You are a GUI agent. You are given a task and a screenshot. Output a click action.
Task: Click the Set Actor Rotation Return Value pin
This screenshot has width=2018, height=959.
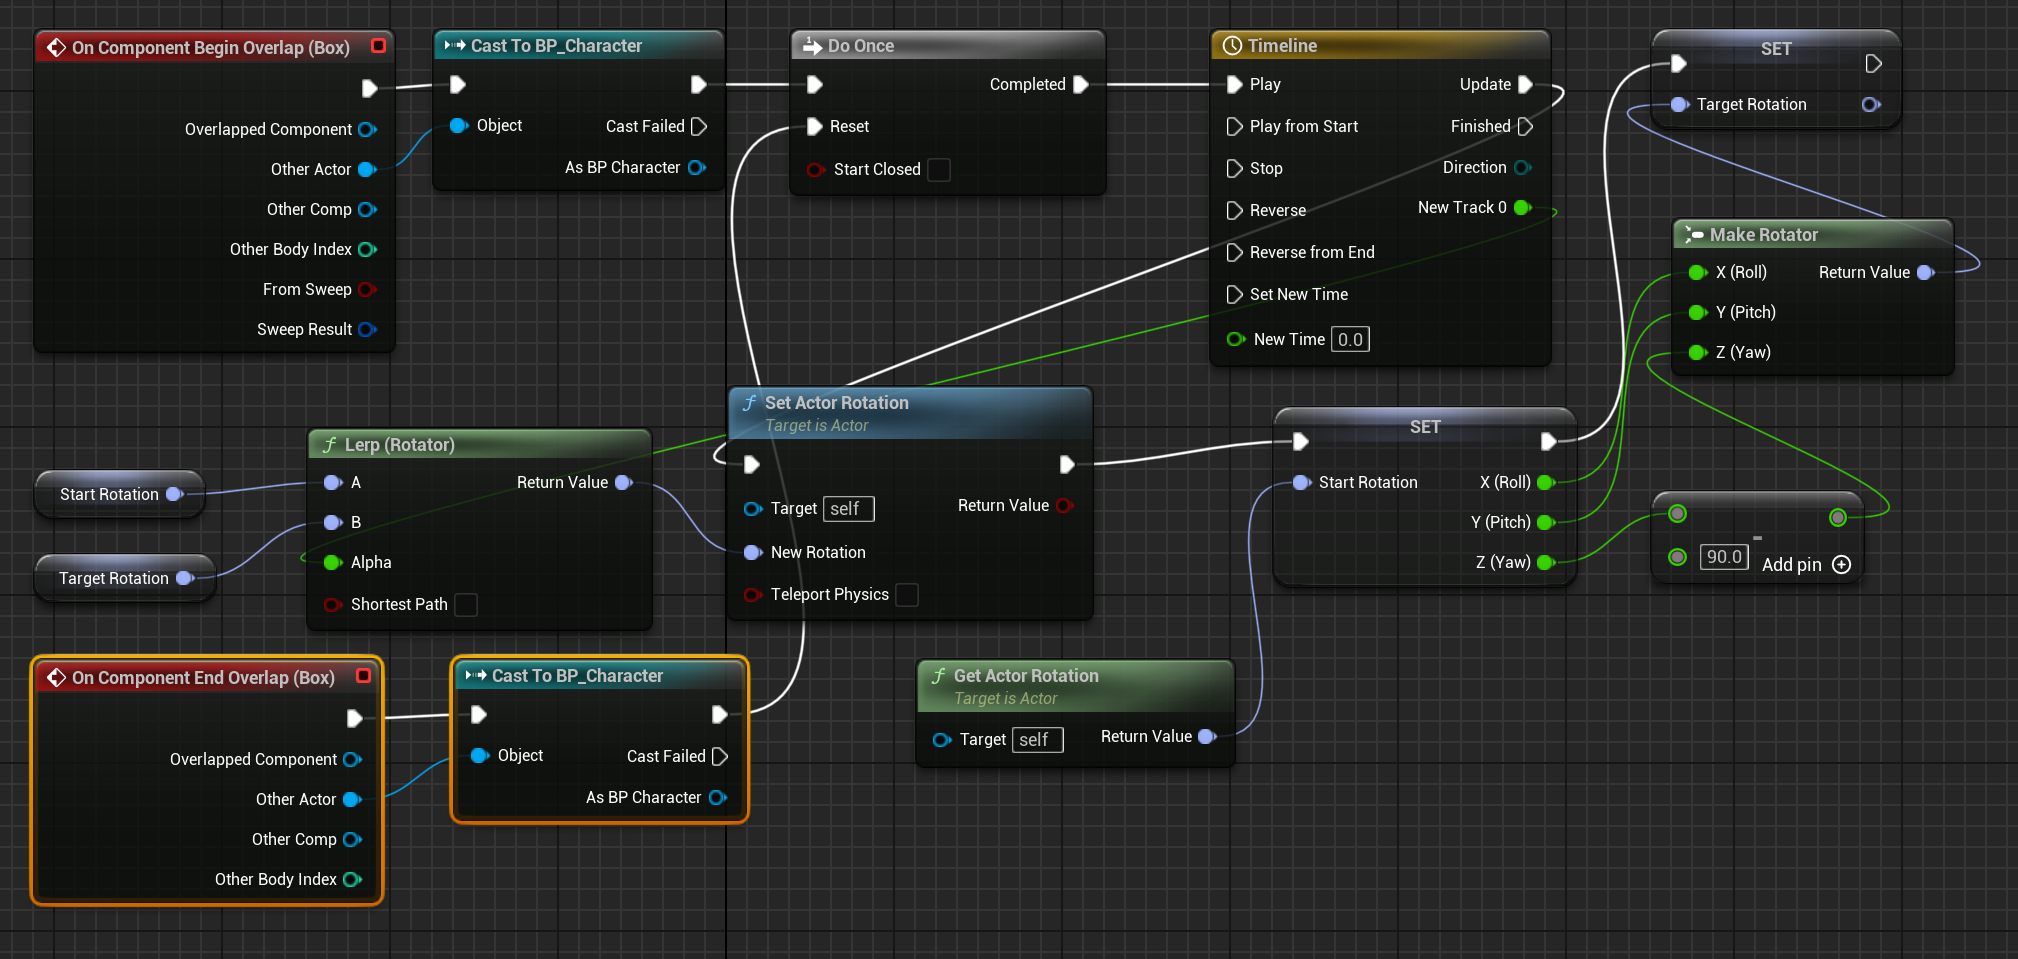coord(1065,506)
